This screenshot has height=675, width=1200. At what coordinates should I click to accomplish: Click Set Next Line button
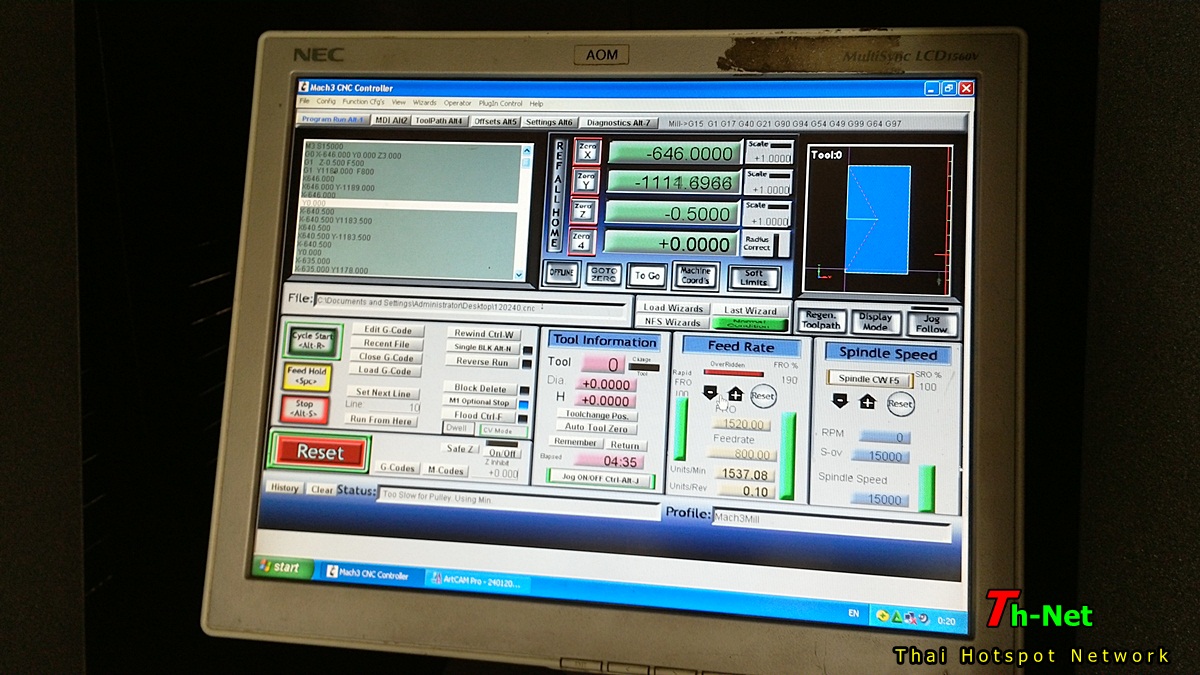[x=384, y=394]
